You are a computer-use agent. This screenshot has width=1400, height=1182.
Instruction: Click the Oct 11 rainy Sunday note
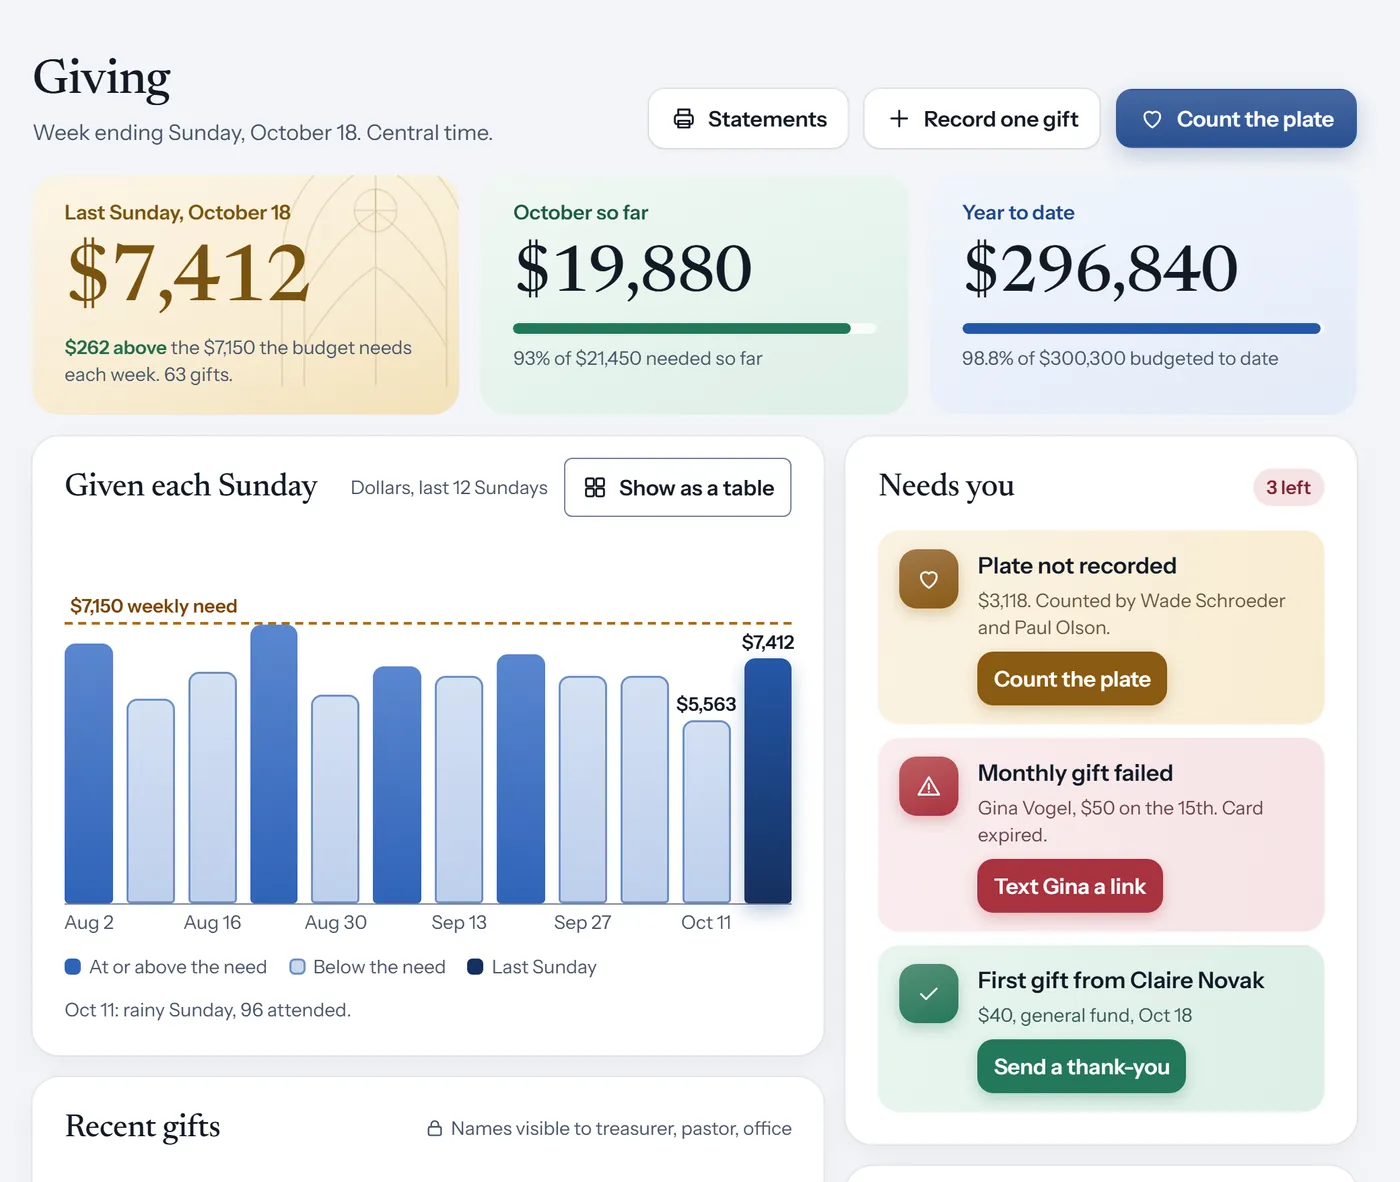[208, 1010]
